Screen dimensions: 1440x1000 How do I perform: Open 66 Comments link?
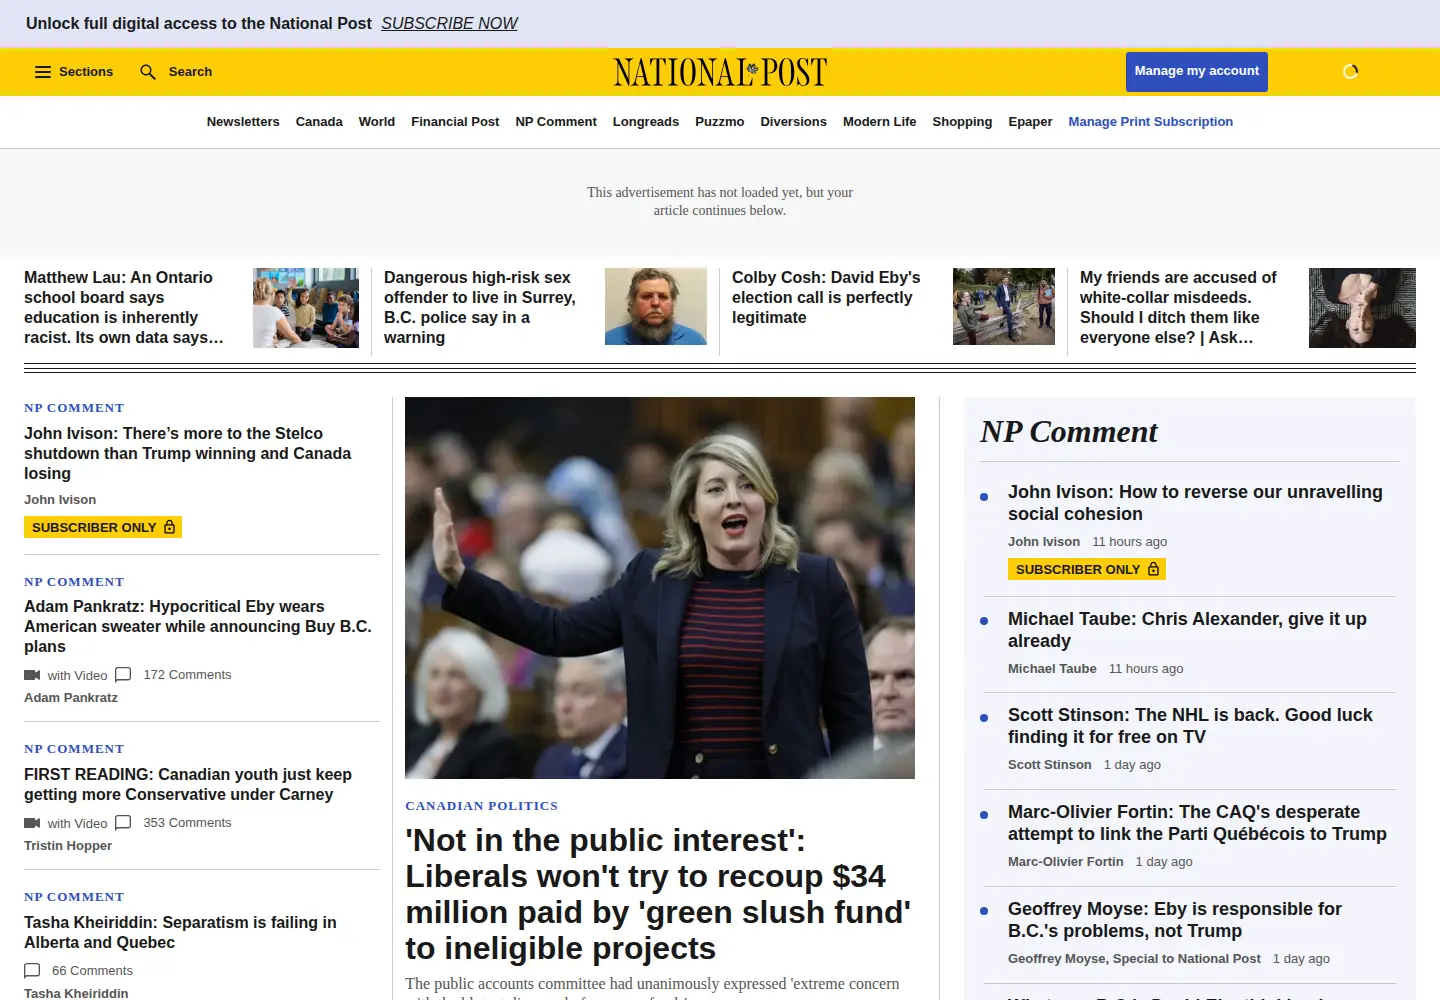pos(92,971)
